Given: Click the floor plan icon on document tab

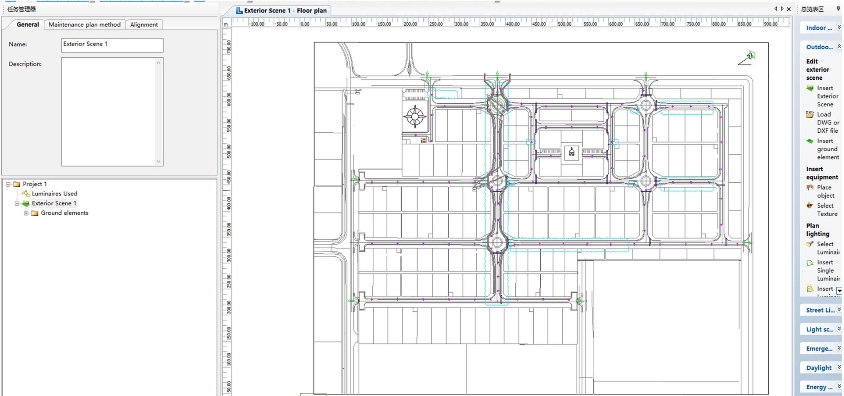Looking at the screenshot, I should pyautogui.click(x=240, y=11).
